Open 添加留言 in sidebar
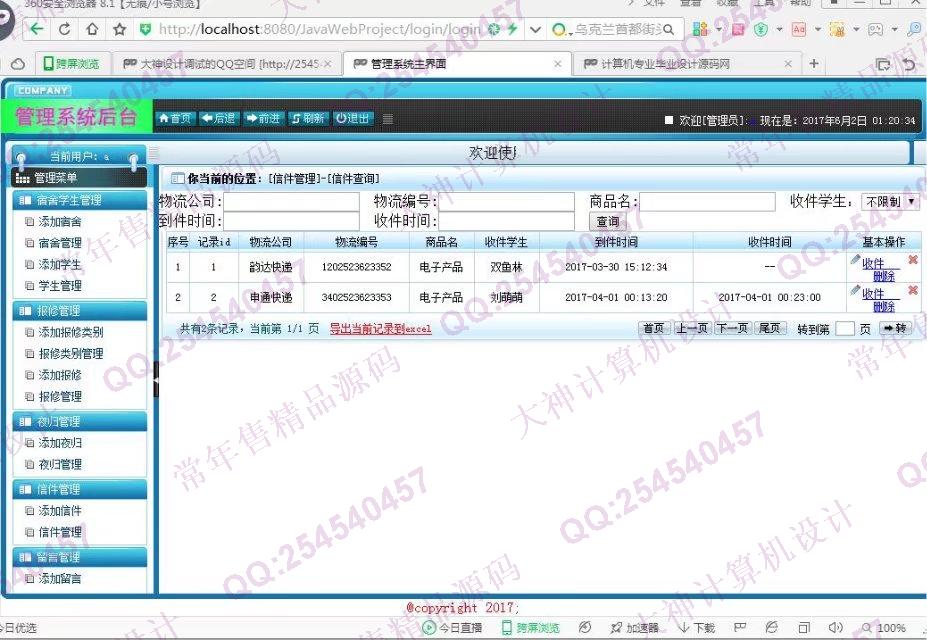Screen dimensions: 927x640 tap(60, 579)
